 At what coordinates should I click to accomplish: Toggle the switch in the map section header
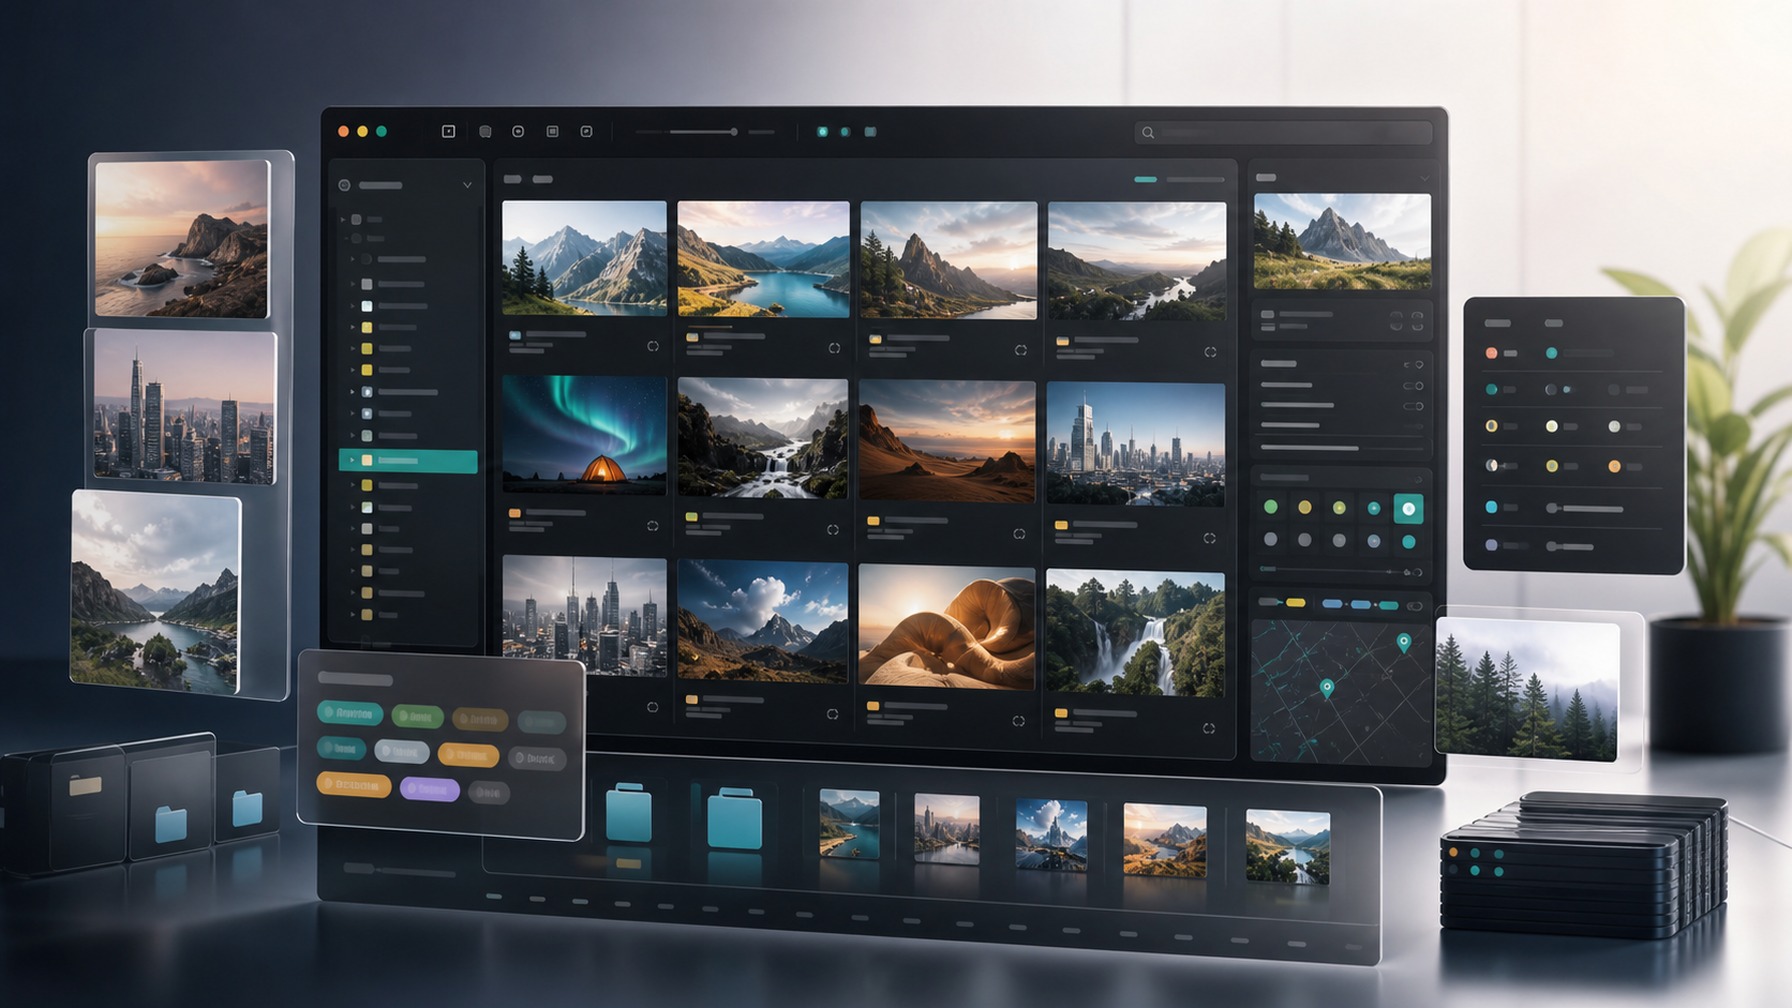tap(1414, 606)
